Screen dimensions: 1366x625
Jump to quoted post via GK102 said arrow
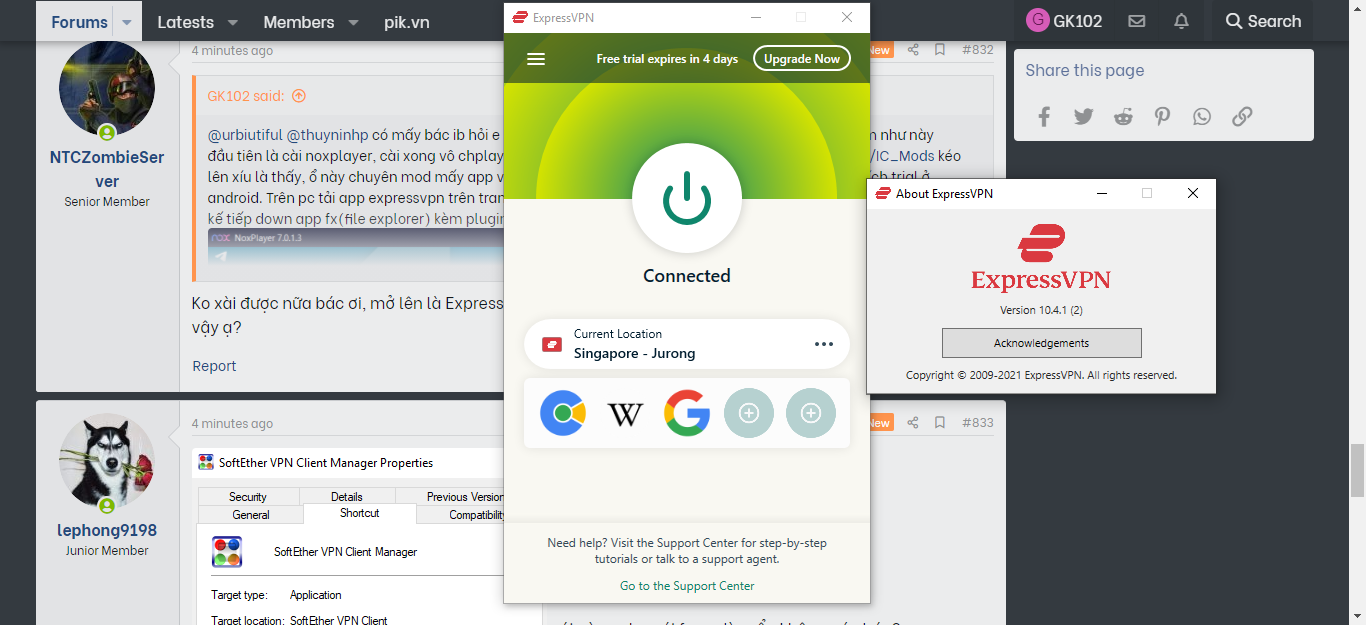[x=298, y=96]
